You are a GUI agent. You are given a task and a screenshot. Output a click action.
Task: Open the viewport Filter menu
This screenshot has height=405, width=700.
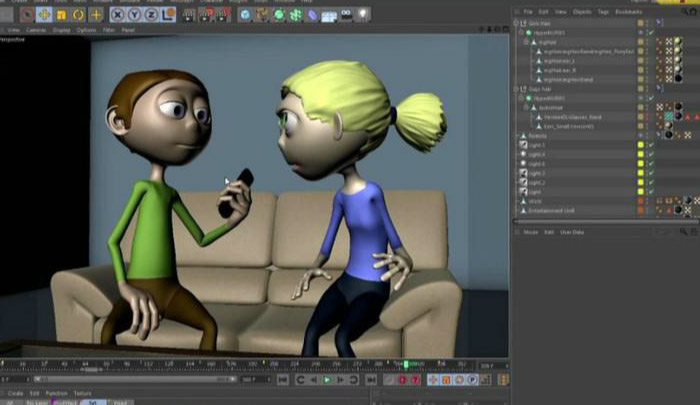pyautogui.click(x=109, y=30)
